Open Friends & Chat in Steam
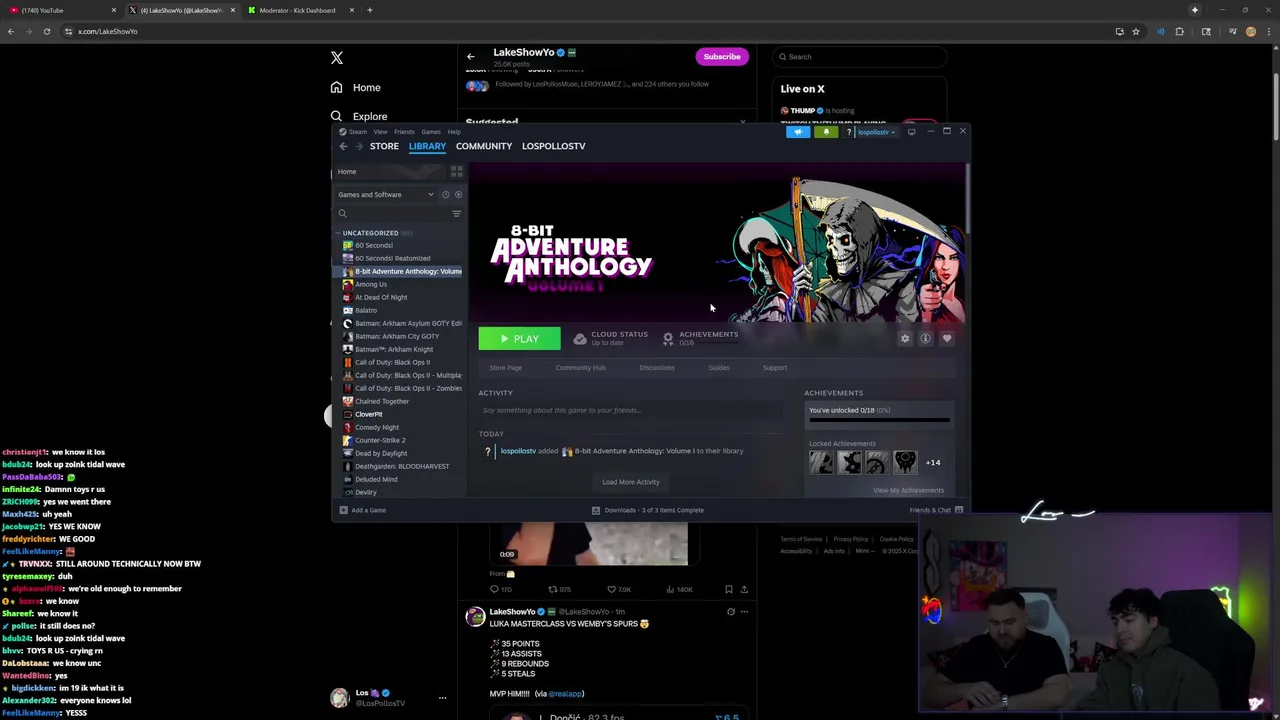Screen dimensions: 1280x720 (936, 510)
